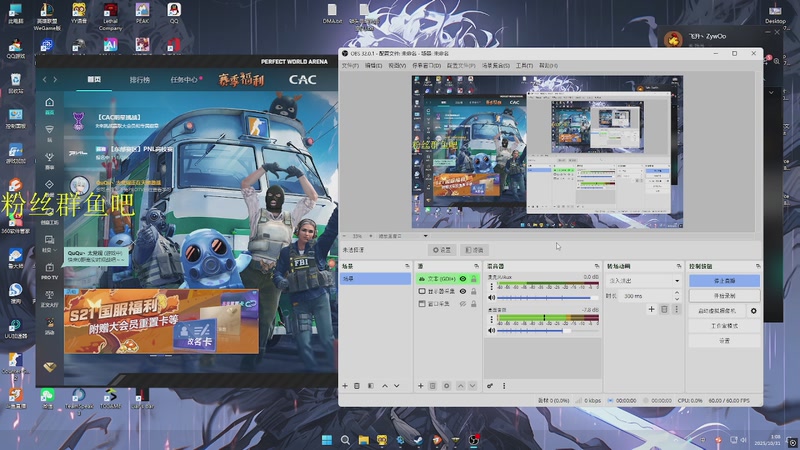Toggle visibility of Text (GDI+) source

(463, 279)
